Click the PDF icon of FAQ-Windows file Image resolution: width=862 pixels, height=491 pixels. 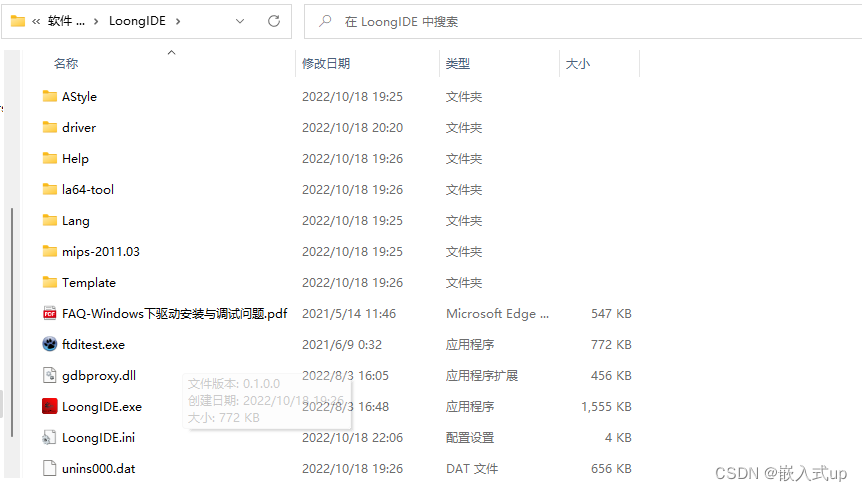[49, 313]
